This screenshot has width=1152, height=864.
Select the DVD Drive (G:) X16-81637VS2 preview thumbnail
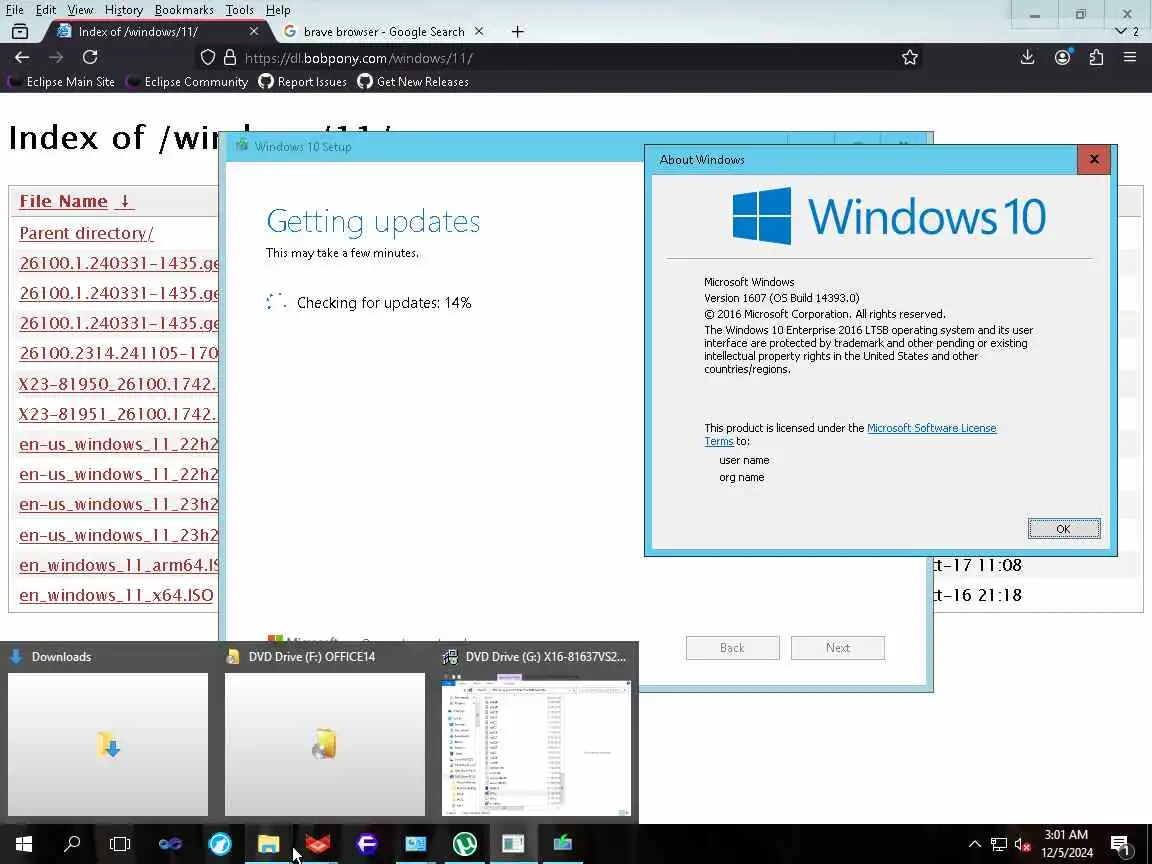[537, 744]
